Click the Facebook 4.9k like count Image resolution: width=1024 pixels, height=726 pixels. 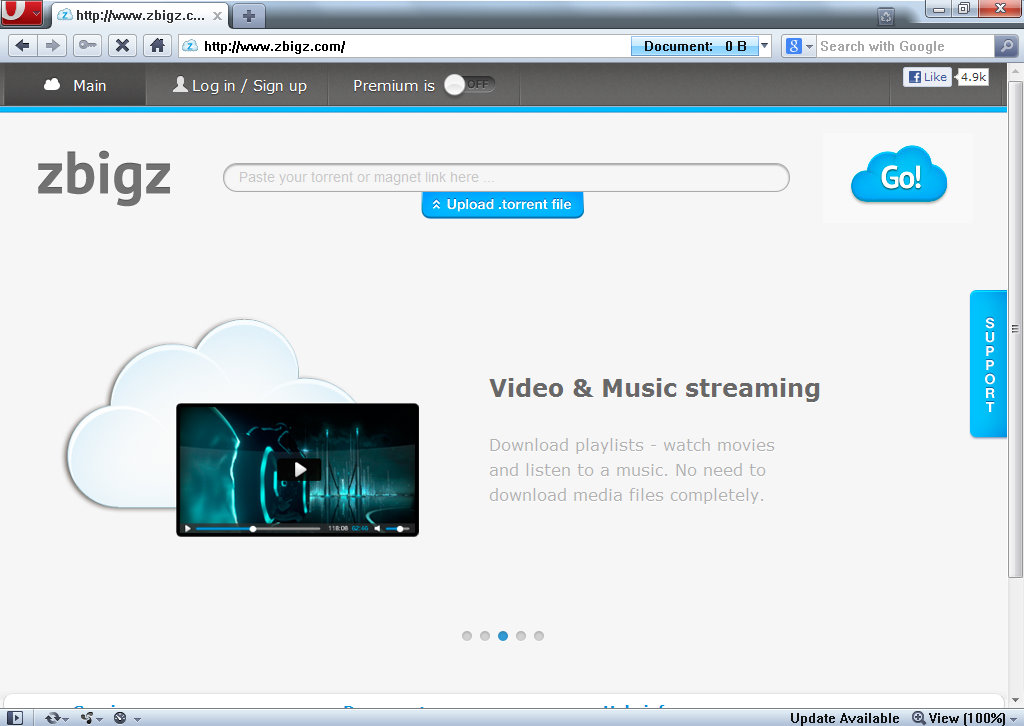(x=972, y=77)
